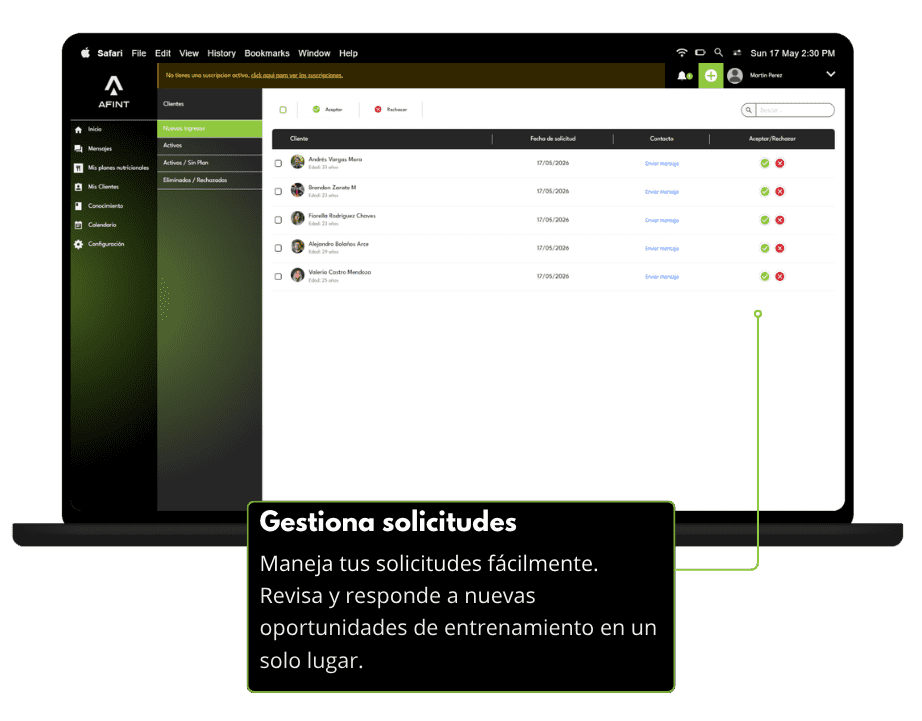Open the Help menu
This screenshot has width=922, height=721.
[x=348, y=53]
